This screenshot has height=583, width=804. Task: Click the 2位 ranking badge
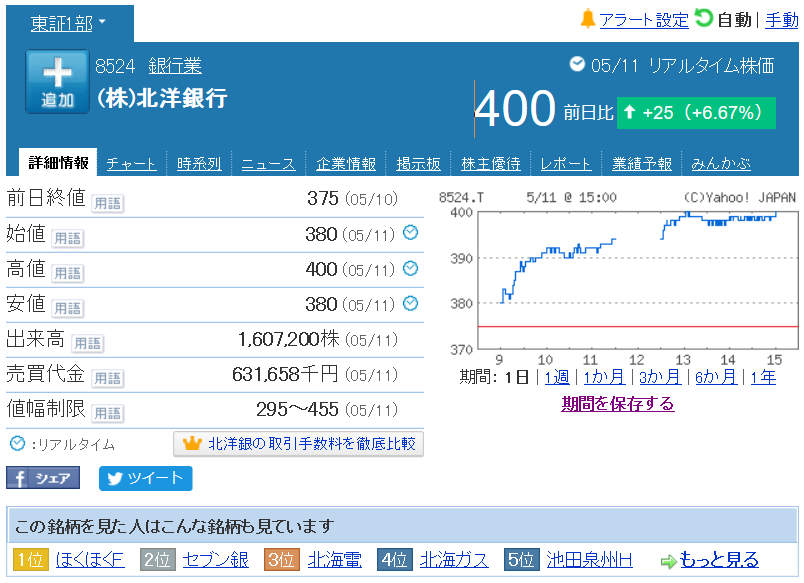157,559
